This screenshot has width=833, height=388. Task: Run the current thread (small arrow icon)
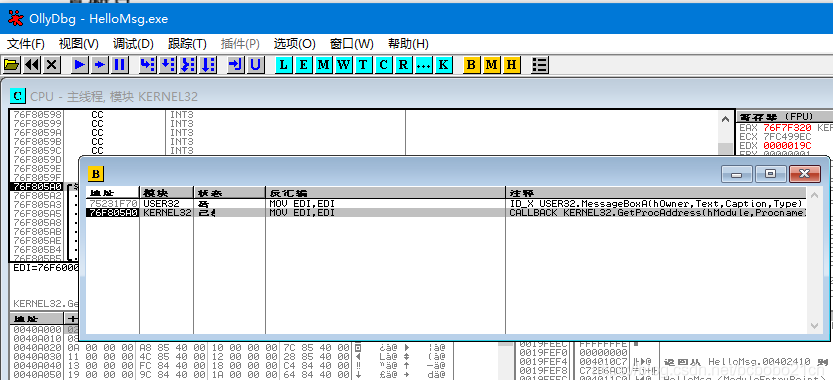click(x=99, y=65)
